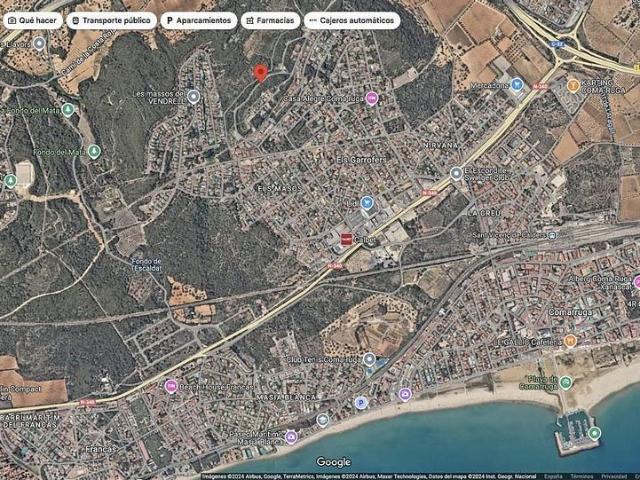This screenshot has height=480, width=640.
Task: Click the MASIA BLANCA area label
Action: click(x=286, y=397)
